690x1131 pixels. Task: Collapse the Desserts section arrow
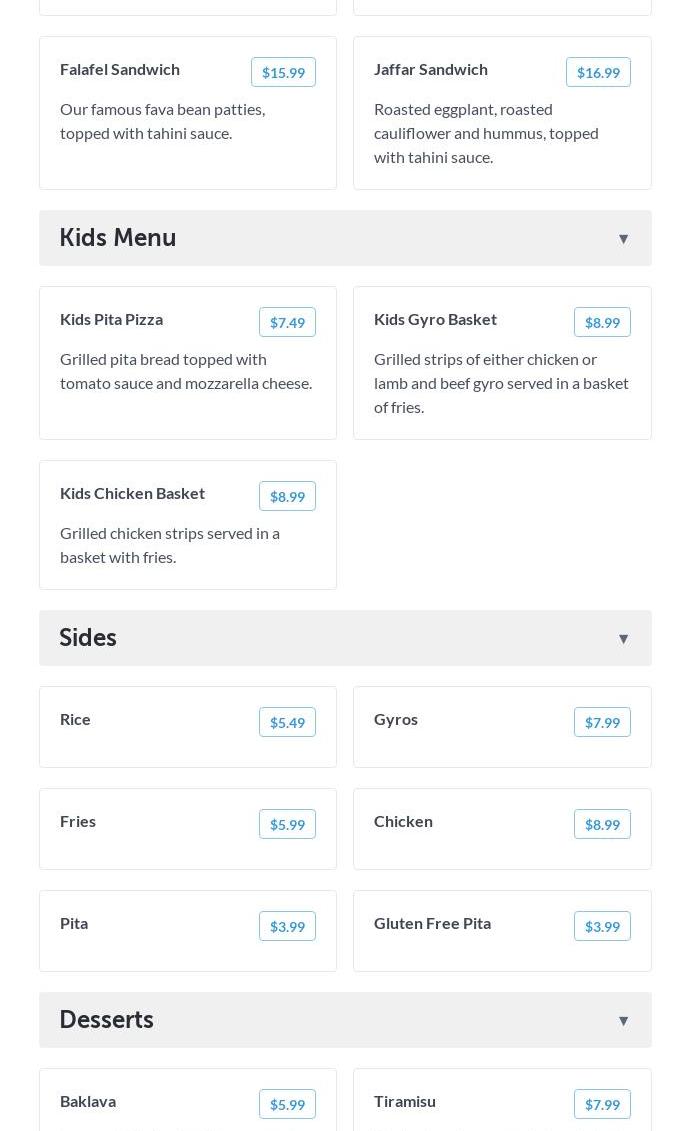click(x=623, y=1021)
